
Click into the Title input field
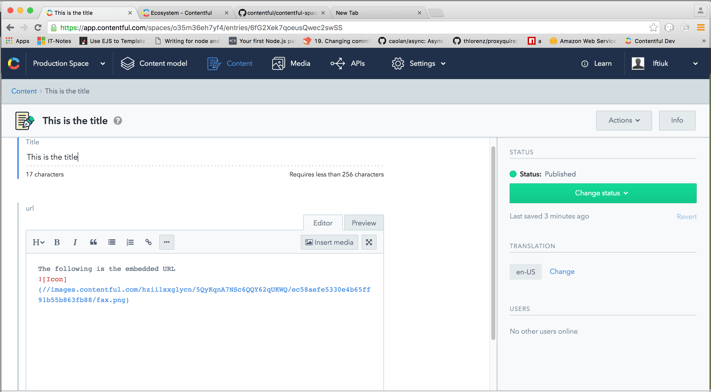(205, 157)
